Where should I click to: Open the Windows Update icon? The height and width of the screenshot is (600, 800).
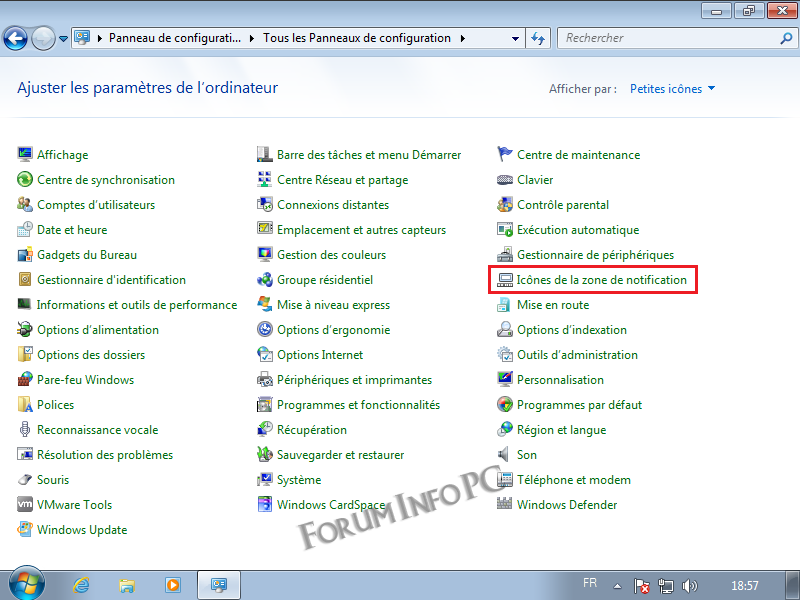coord(24,529)
